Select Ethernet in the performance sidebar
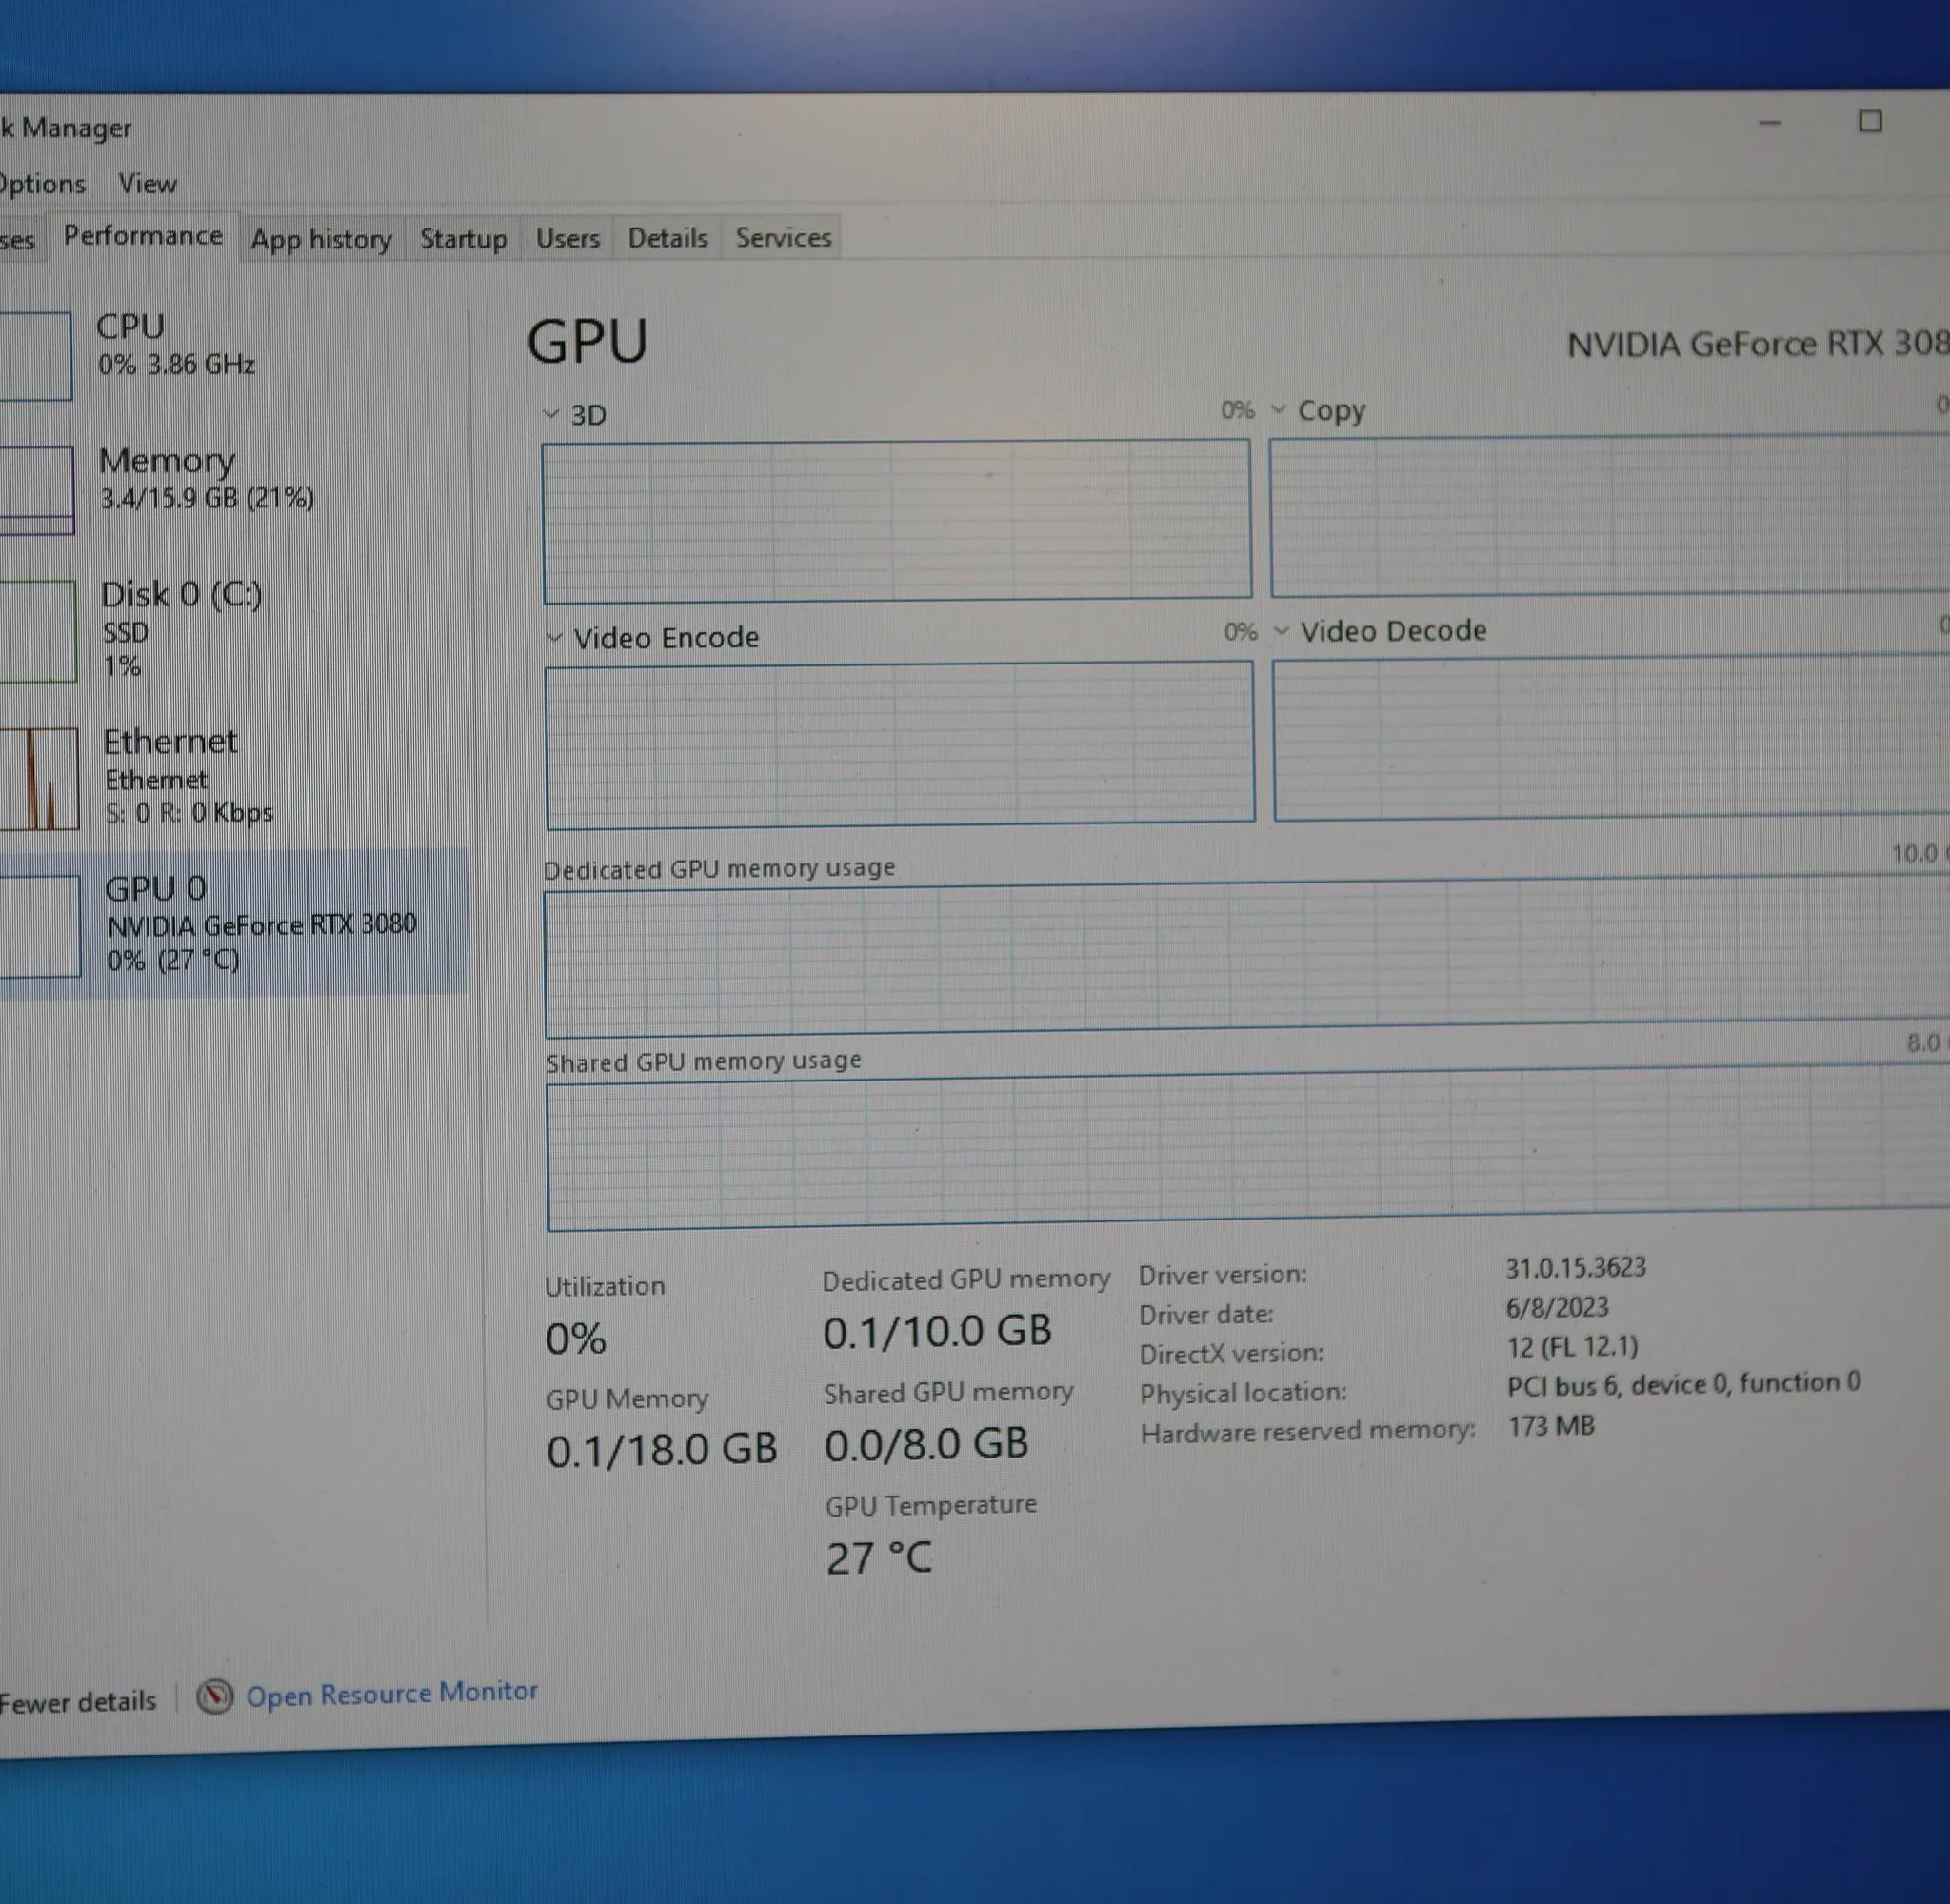Image resolution: width=1950 pixels, height=1904 pixels. click(x=232, y=776)
